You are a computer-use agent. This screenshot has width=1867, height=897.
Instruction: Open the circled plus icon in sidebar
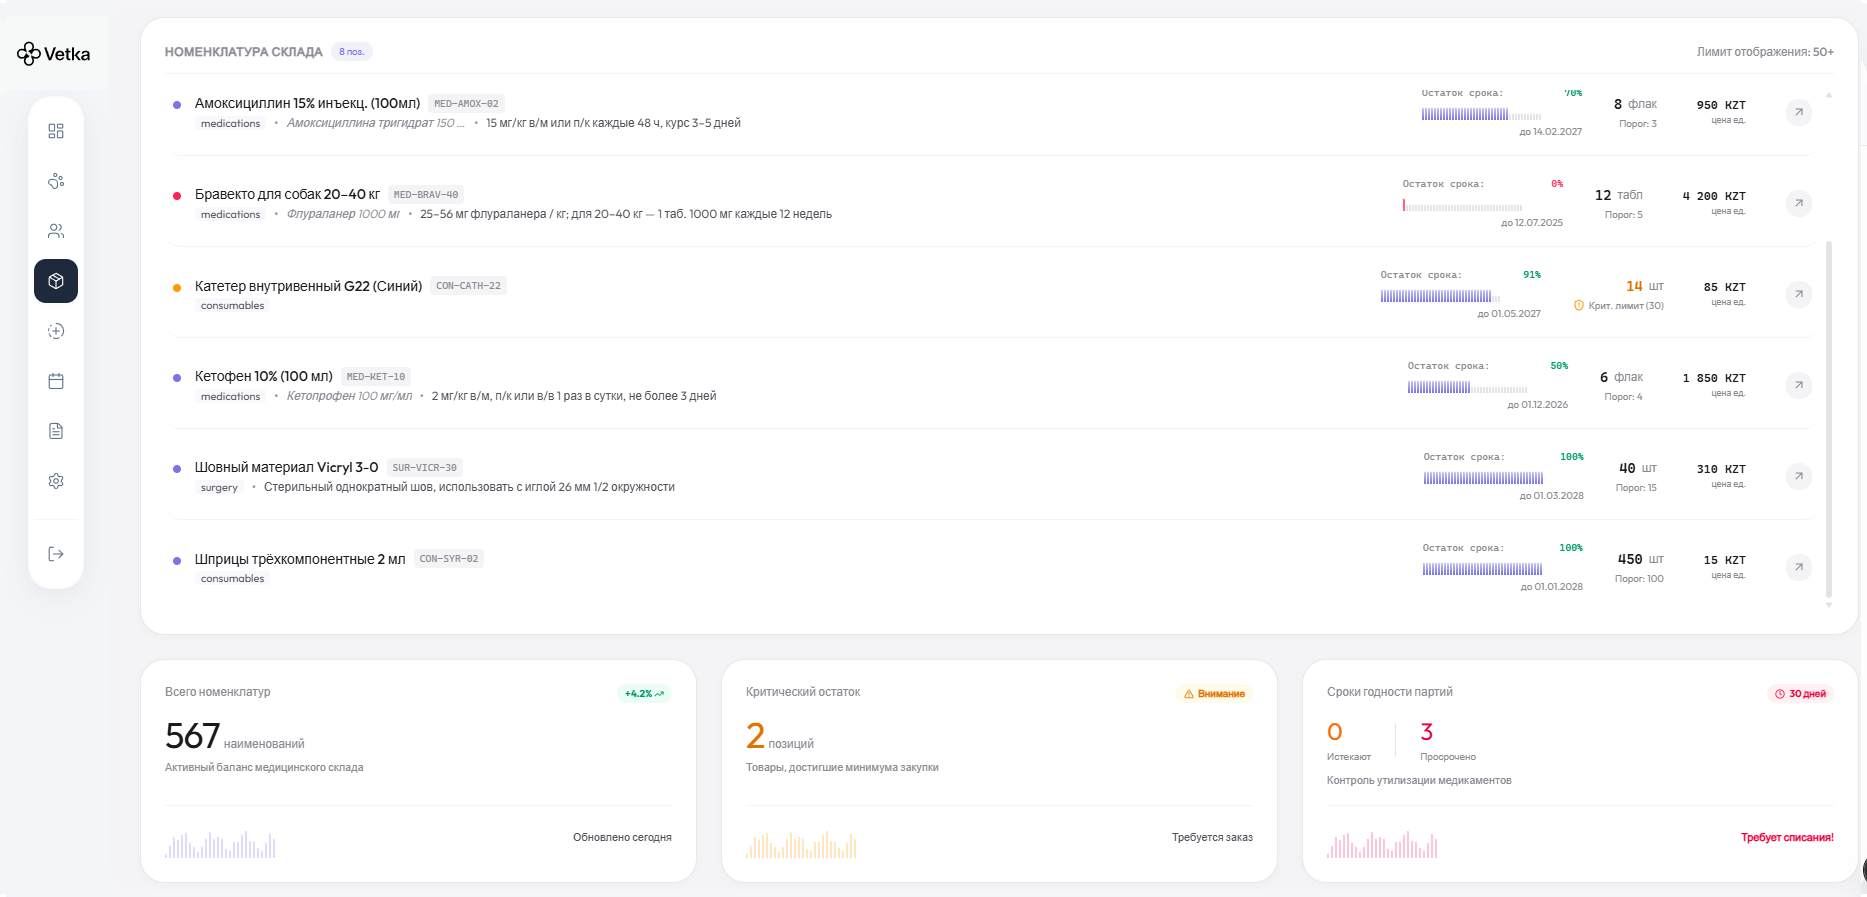pyautogui.click(x=56, y=331)
